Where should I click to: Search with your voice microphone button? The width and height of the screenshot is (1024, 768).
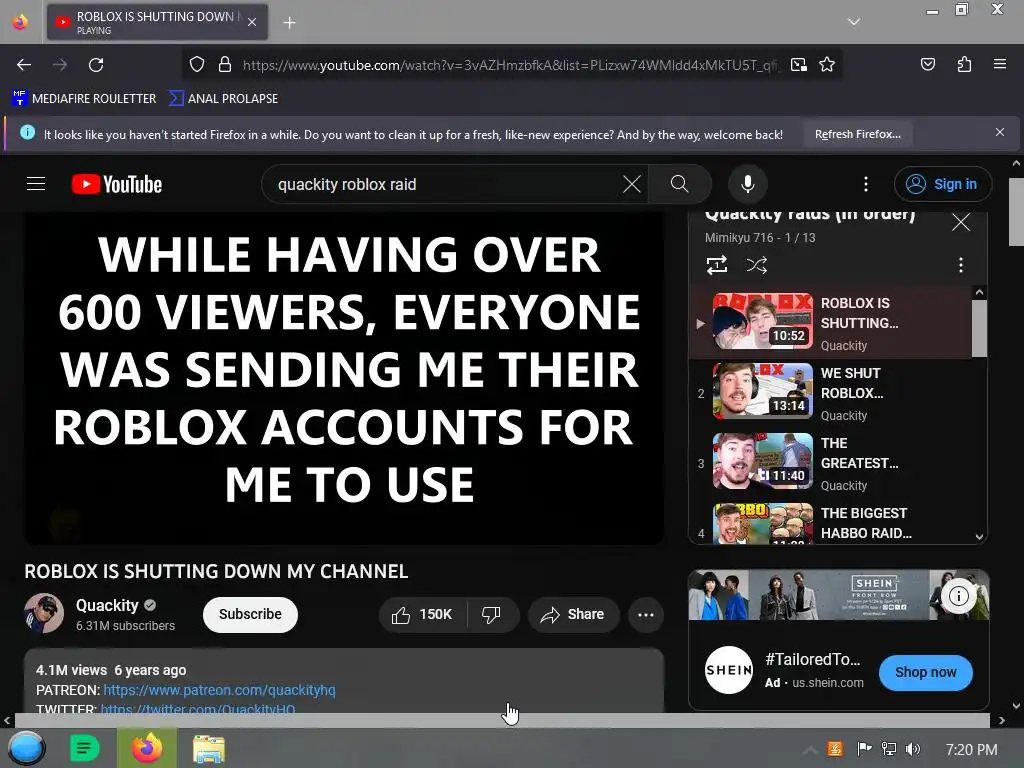748,184
